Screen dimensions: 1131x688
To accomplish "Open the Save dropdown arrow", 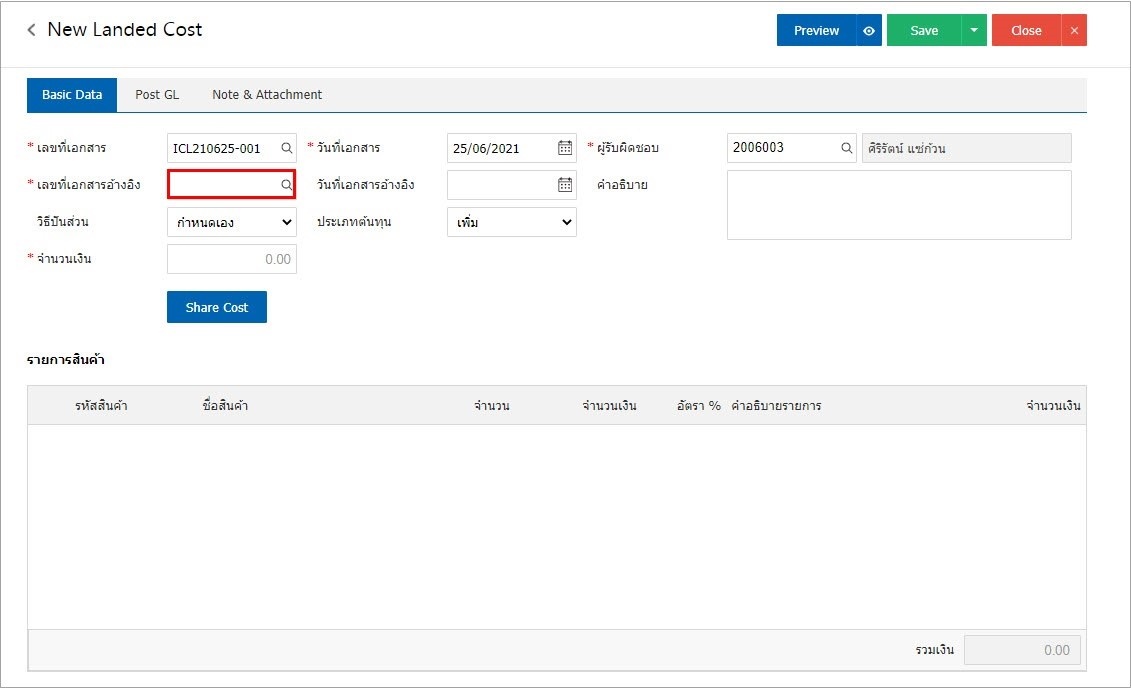I will (x=974, y=30).
